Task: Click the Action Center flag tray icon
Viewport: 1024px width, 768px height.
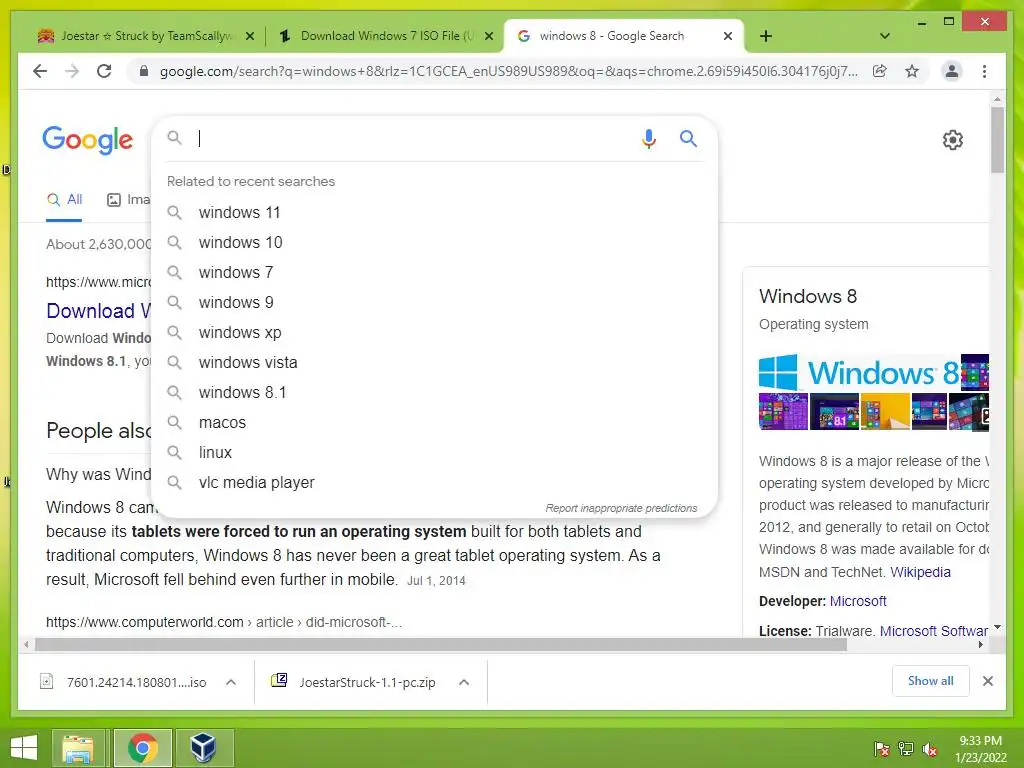Action: coord(882,749)
